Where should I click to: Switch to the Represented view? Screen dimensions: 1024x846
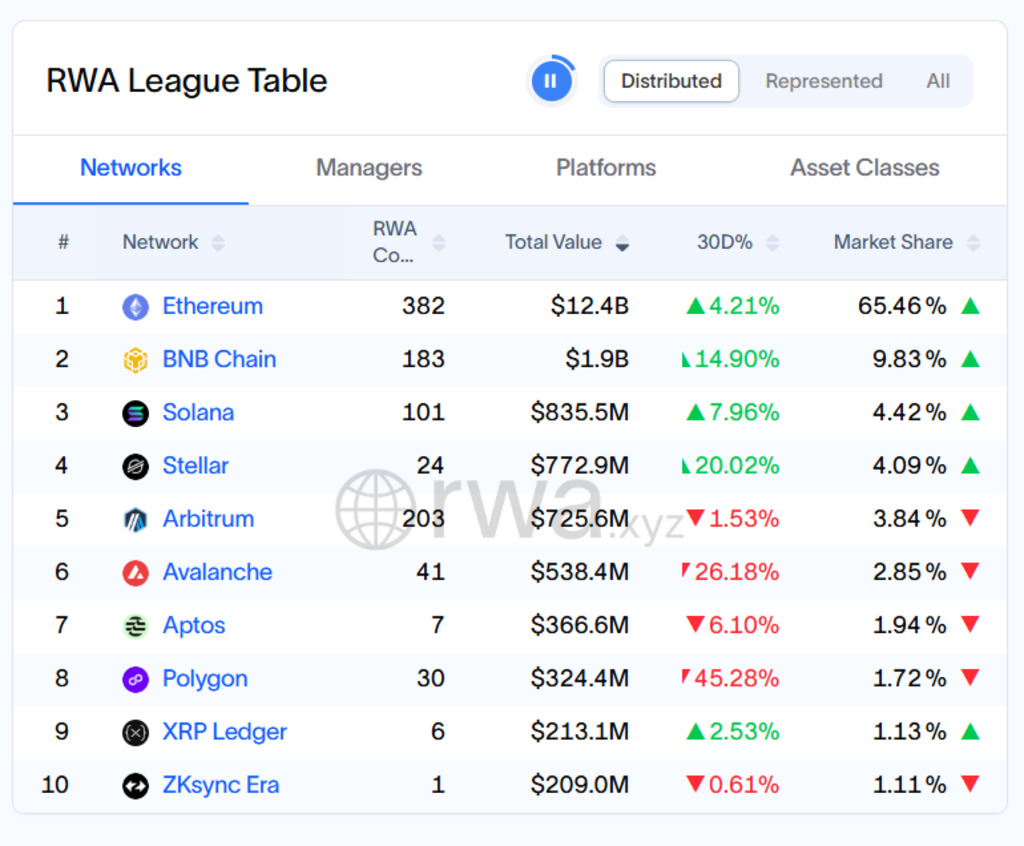pyautogui.click(x=823, y=81)
